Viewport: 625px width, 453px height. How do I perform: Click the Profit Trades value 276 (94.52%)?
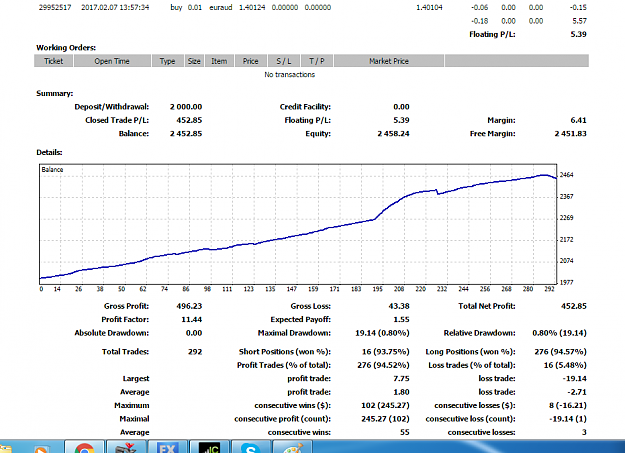(x=383, y=365)
